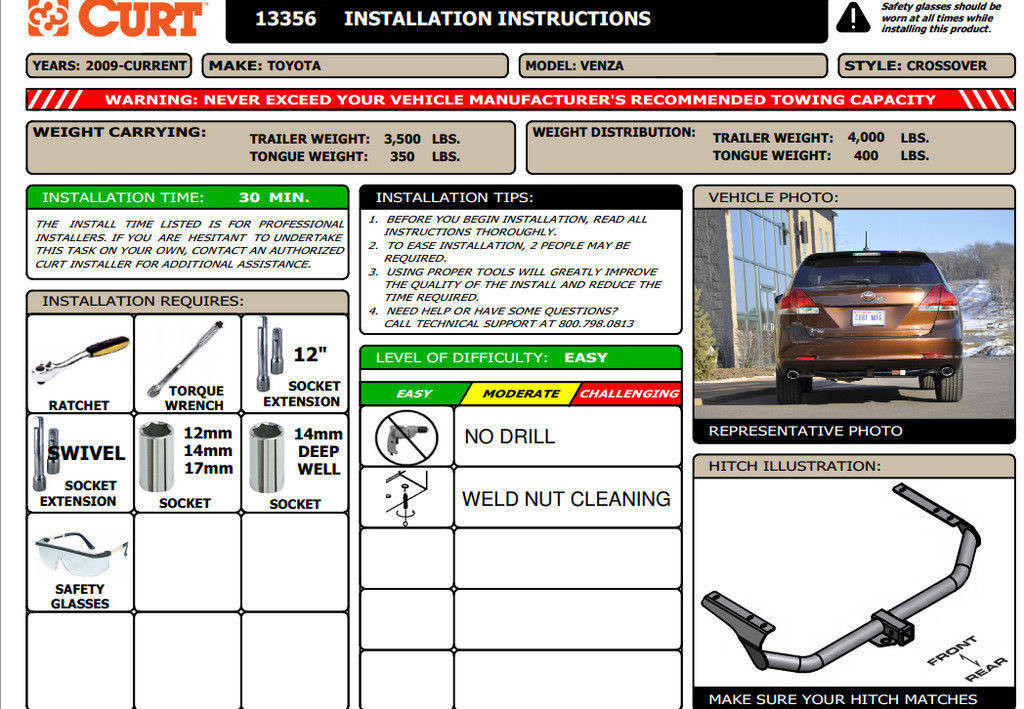Click technical support number "800.798.0813"
This screenshot has width=1024, height=709.
pyautogui.click(x=596, y=324)
